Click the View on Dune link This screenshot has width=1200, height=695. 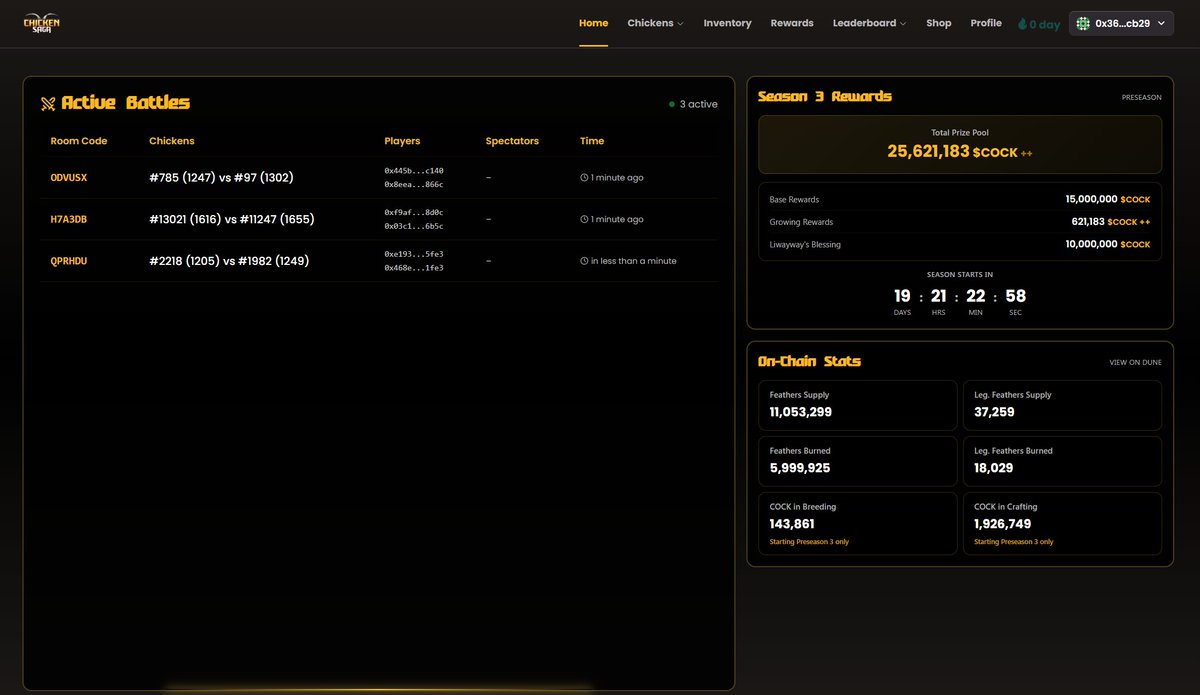(x=1135, y=362)
